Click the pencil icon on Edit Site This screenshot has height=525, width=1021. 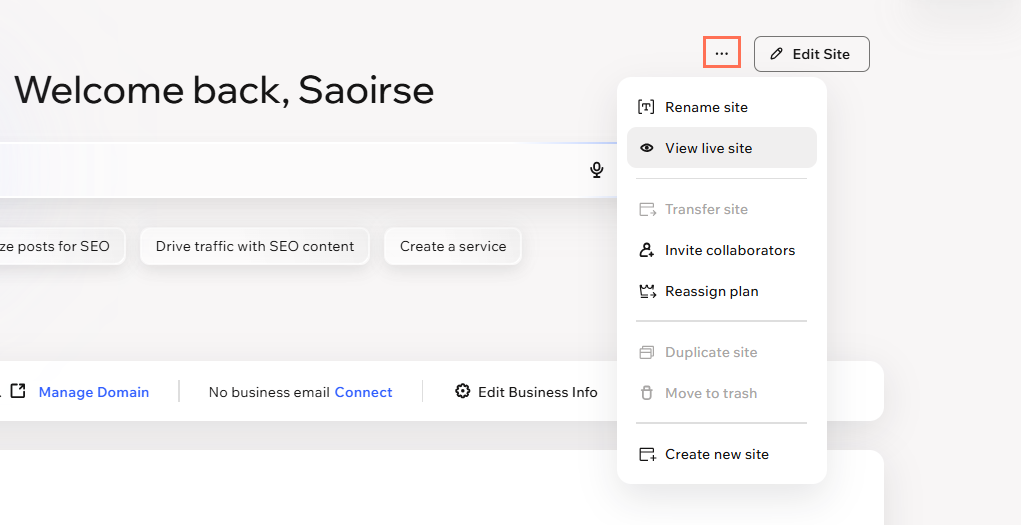776,54
